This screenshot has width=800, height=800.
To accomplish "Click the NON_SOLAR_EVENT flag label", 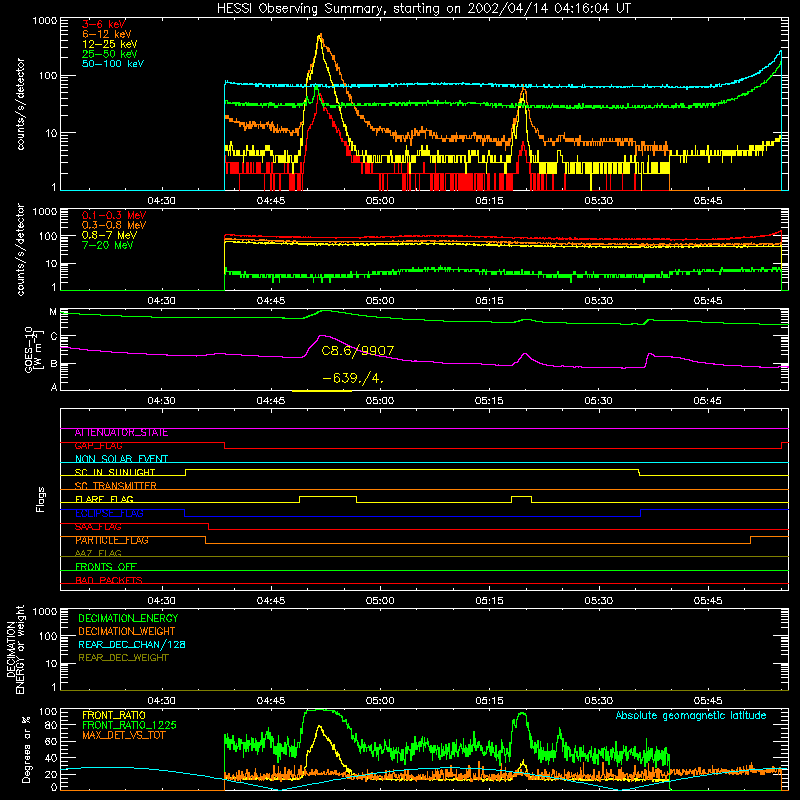I will pyautogui.click(x=121, y=459).
